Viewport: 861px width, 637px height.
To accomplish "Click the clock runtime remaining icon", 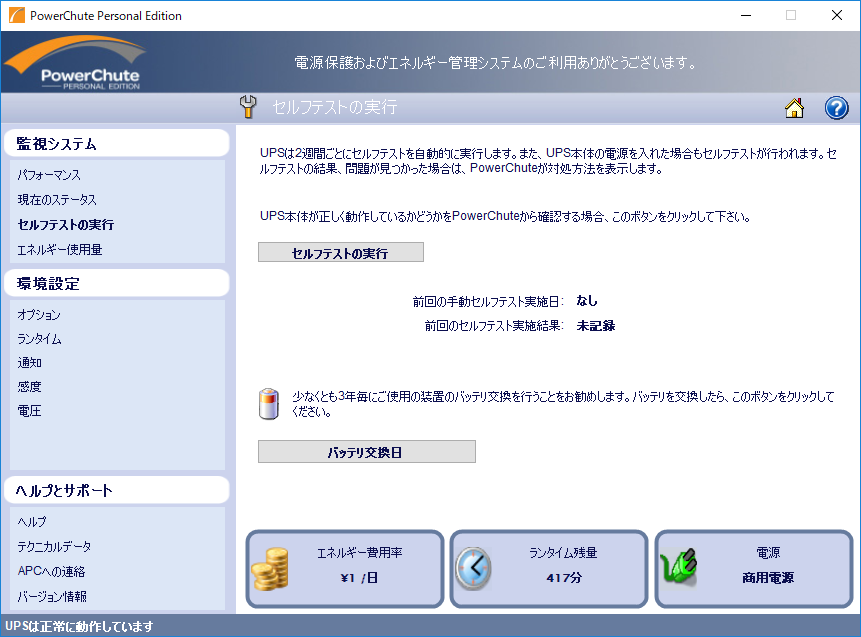I will coord(473,569).
